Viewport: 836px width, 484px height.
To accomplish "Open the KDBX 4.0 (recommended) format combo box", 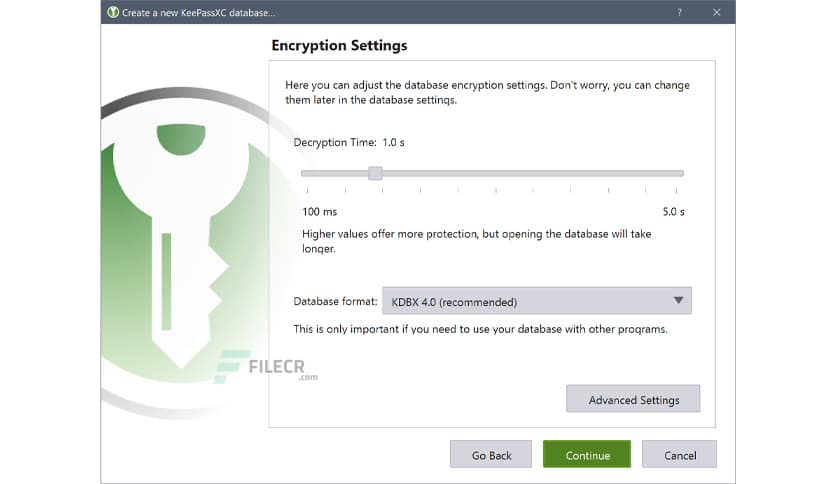I will [536, 301].
